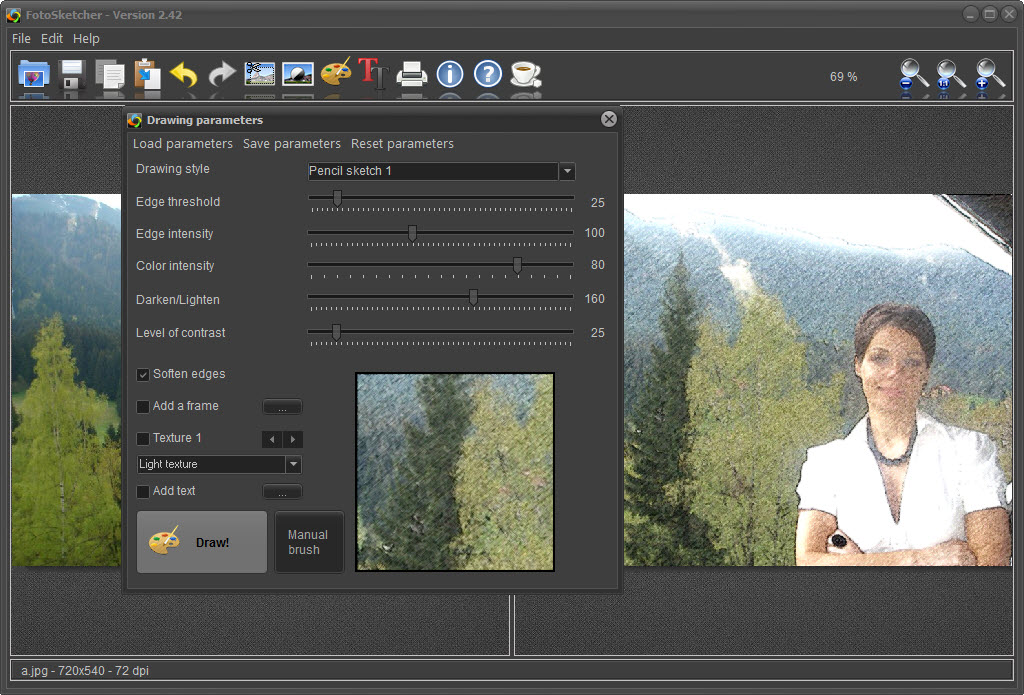Open drawing parameters with the palette icon
This screenshot has height=695, width=1024.
336,74
